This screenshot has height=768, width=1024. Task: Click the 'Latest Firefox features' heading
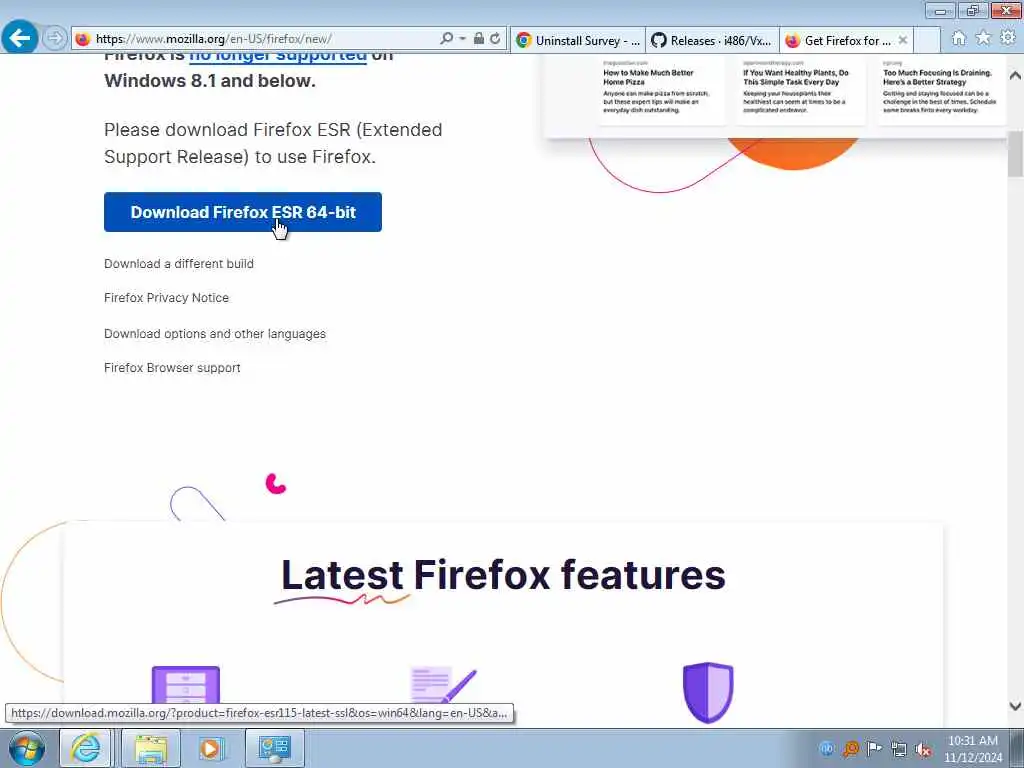tap(503, 575)
